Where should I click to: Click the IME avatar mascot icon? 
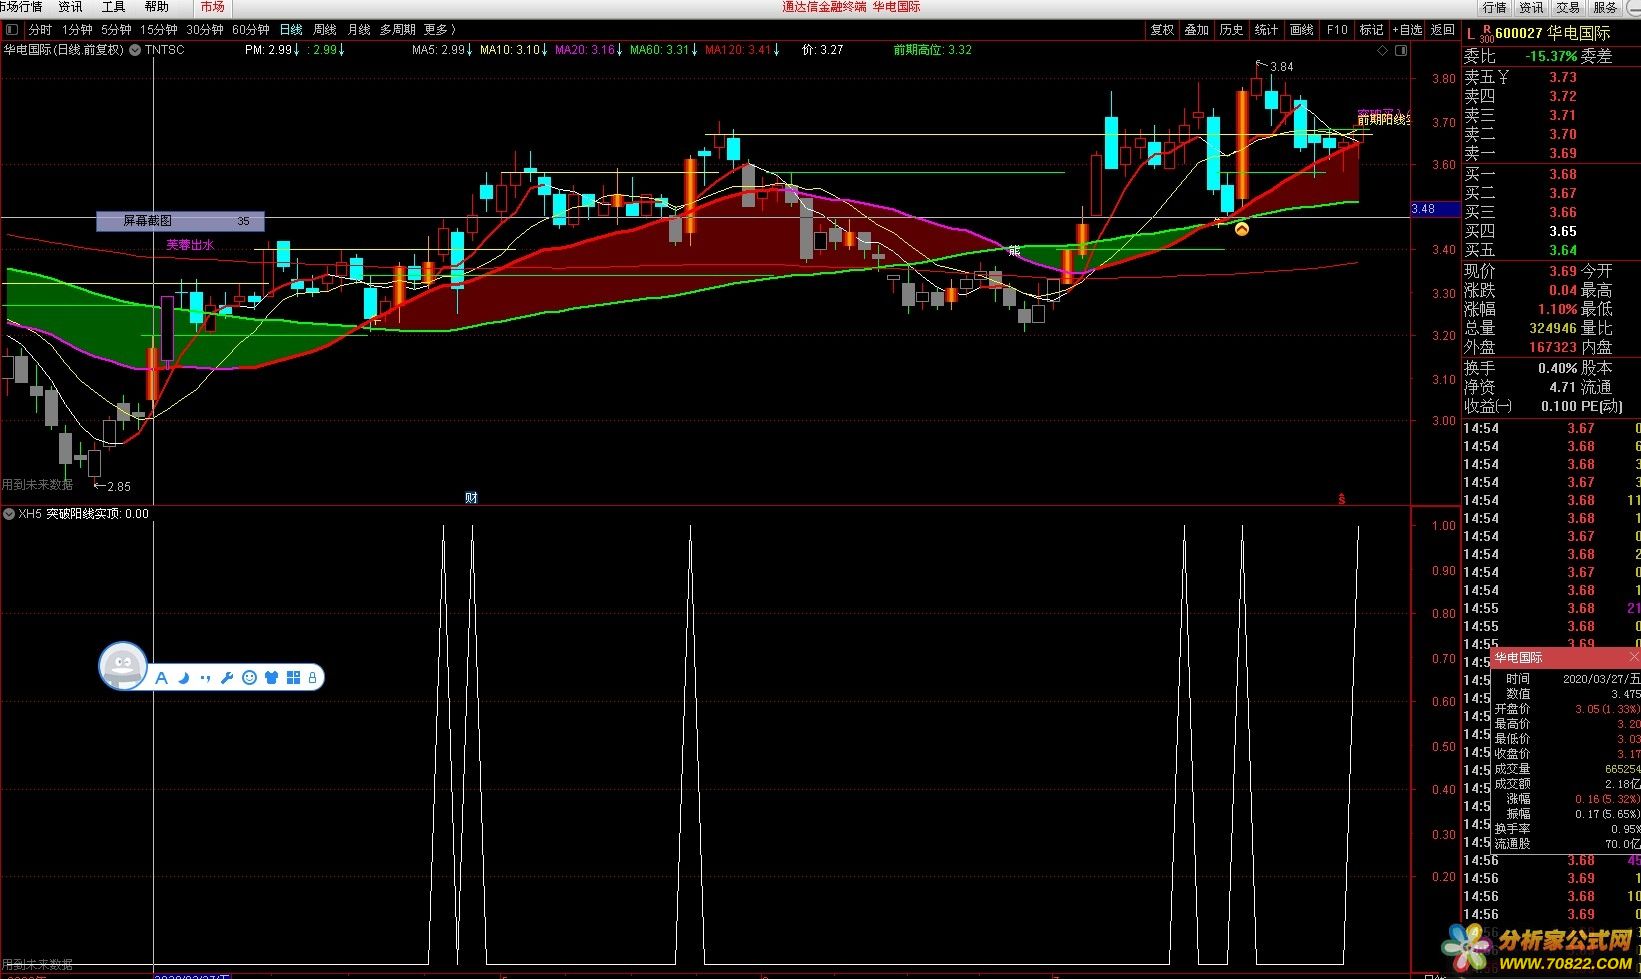tap(123, 666)
